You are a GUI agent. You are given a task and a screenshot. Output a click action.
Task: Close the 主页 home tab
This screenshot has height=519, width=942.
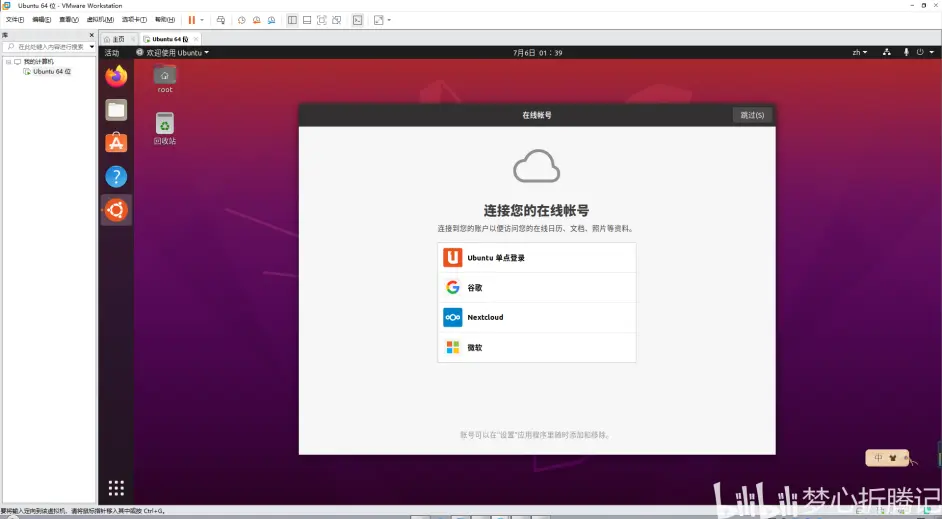(x=133, y=39)
